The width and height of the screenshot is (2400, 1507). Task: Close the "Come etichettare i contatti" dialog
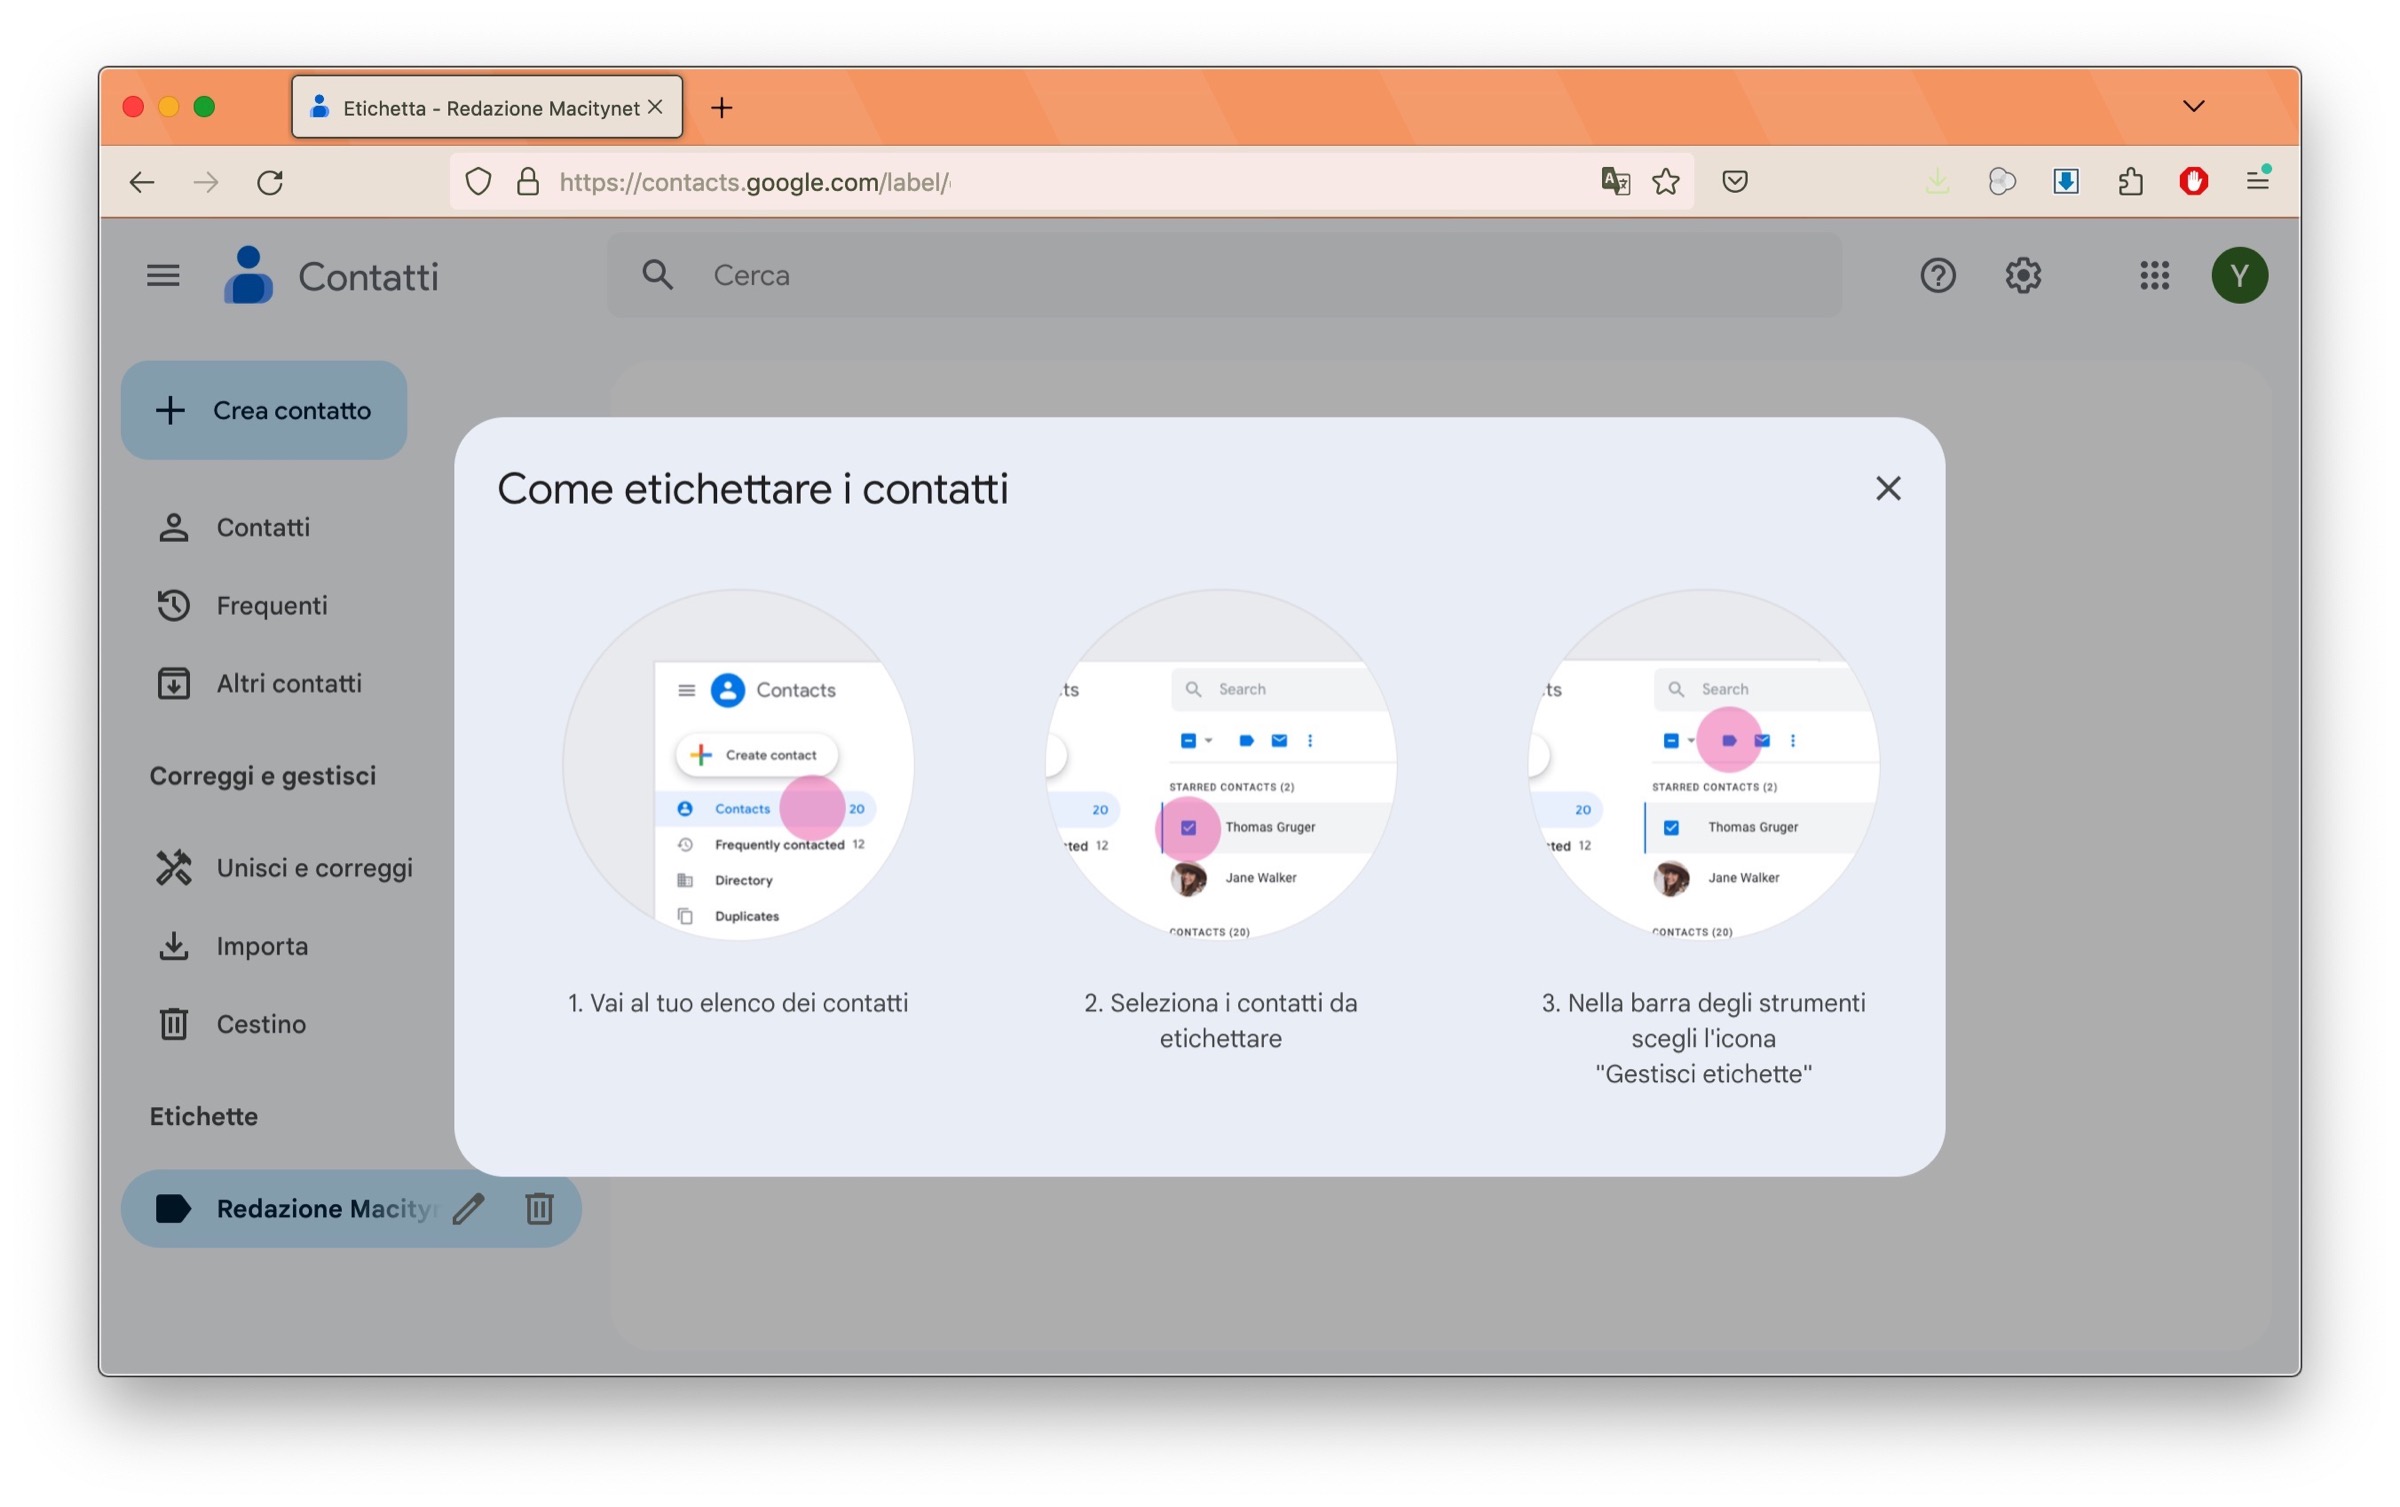coord(1887,488)
